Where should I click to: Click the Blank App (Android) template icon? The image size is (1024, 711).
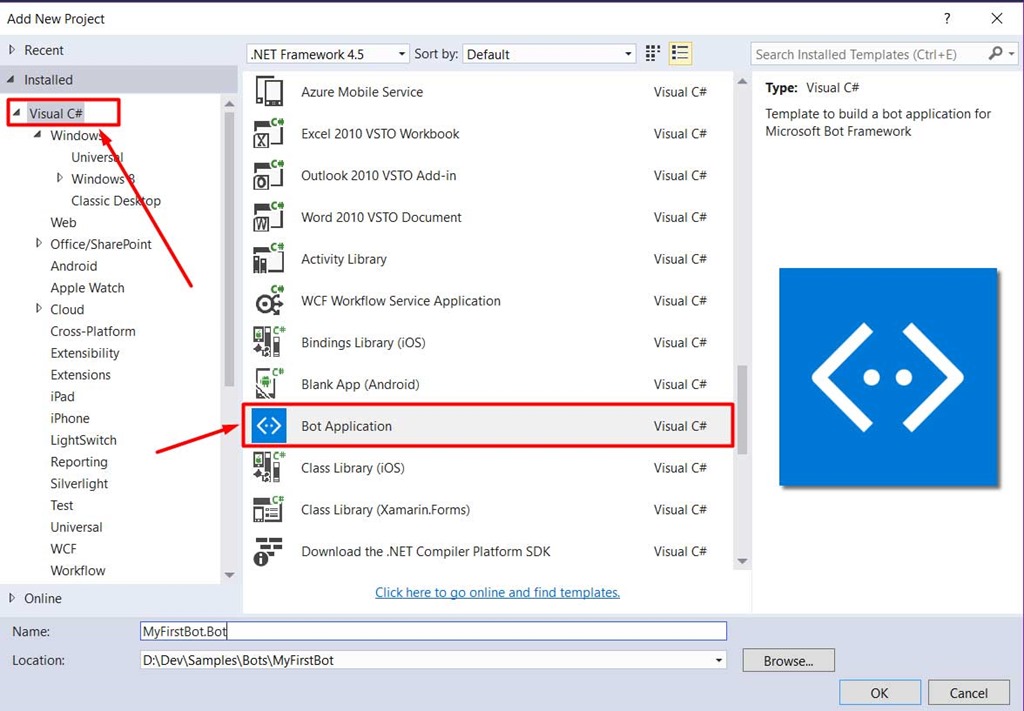pos(267,384)
